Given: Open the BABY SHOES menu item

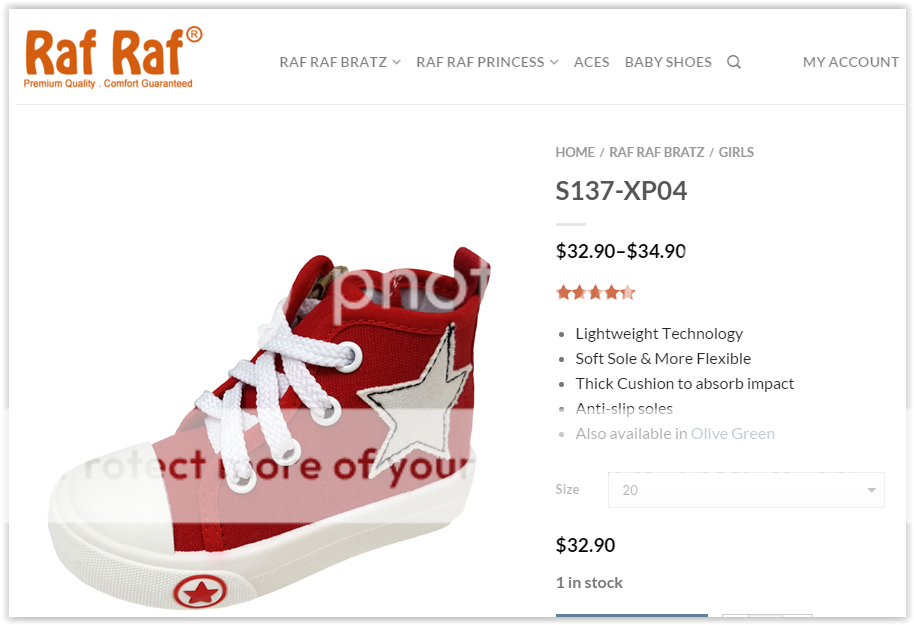Looking at the screenshot, I should coord(668,62).
